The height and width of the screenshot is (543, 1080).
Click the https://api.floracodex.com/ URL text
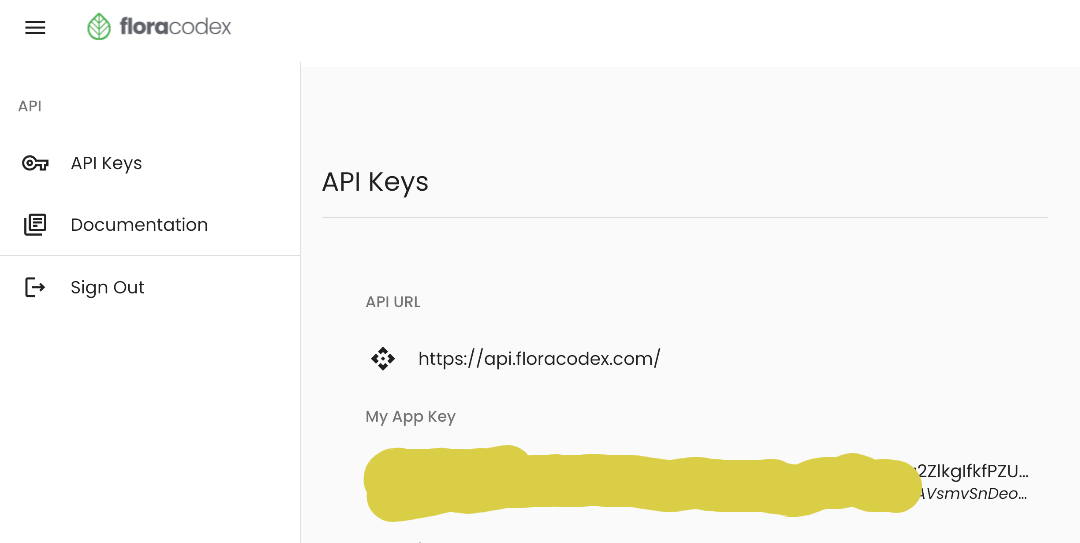click(539, 359)
